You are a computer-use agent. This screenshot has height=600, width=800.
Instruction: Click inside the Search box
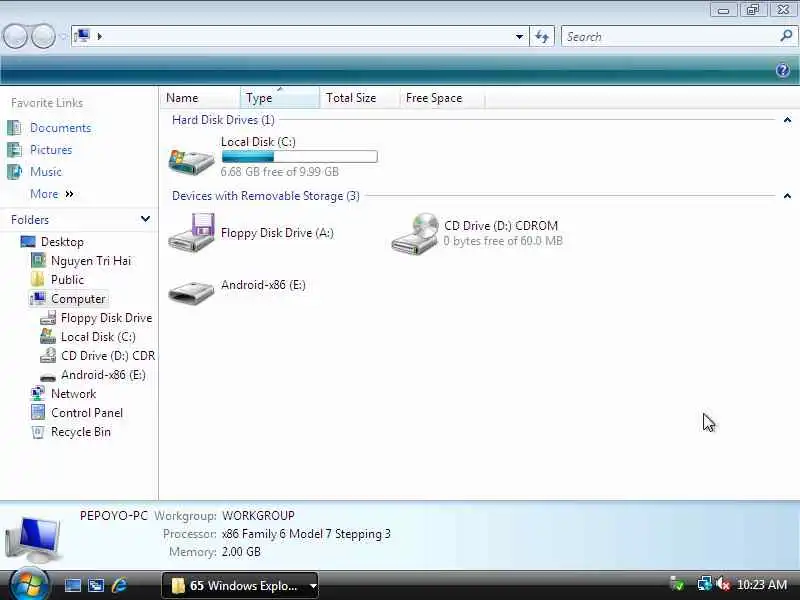coord(671,36)
